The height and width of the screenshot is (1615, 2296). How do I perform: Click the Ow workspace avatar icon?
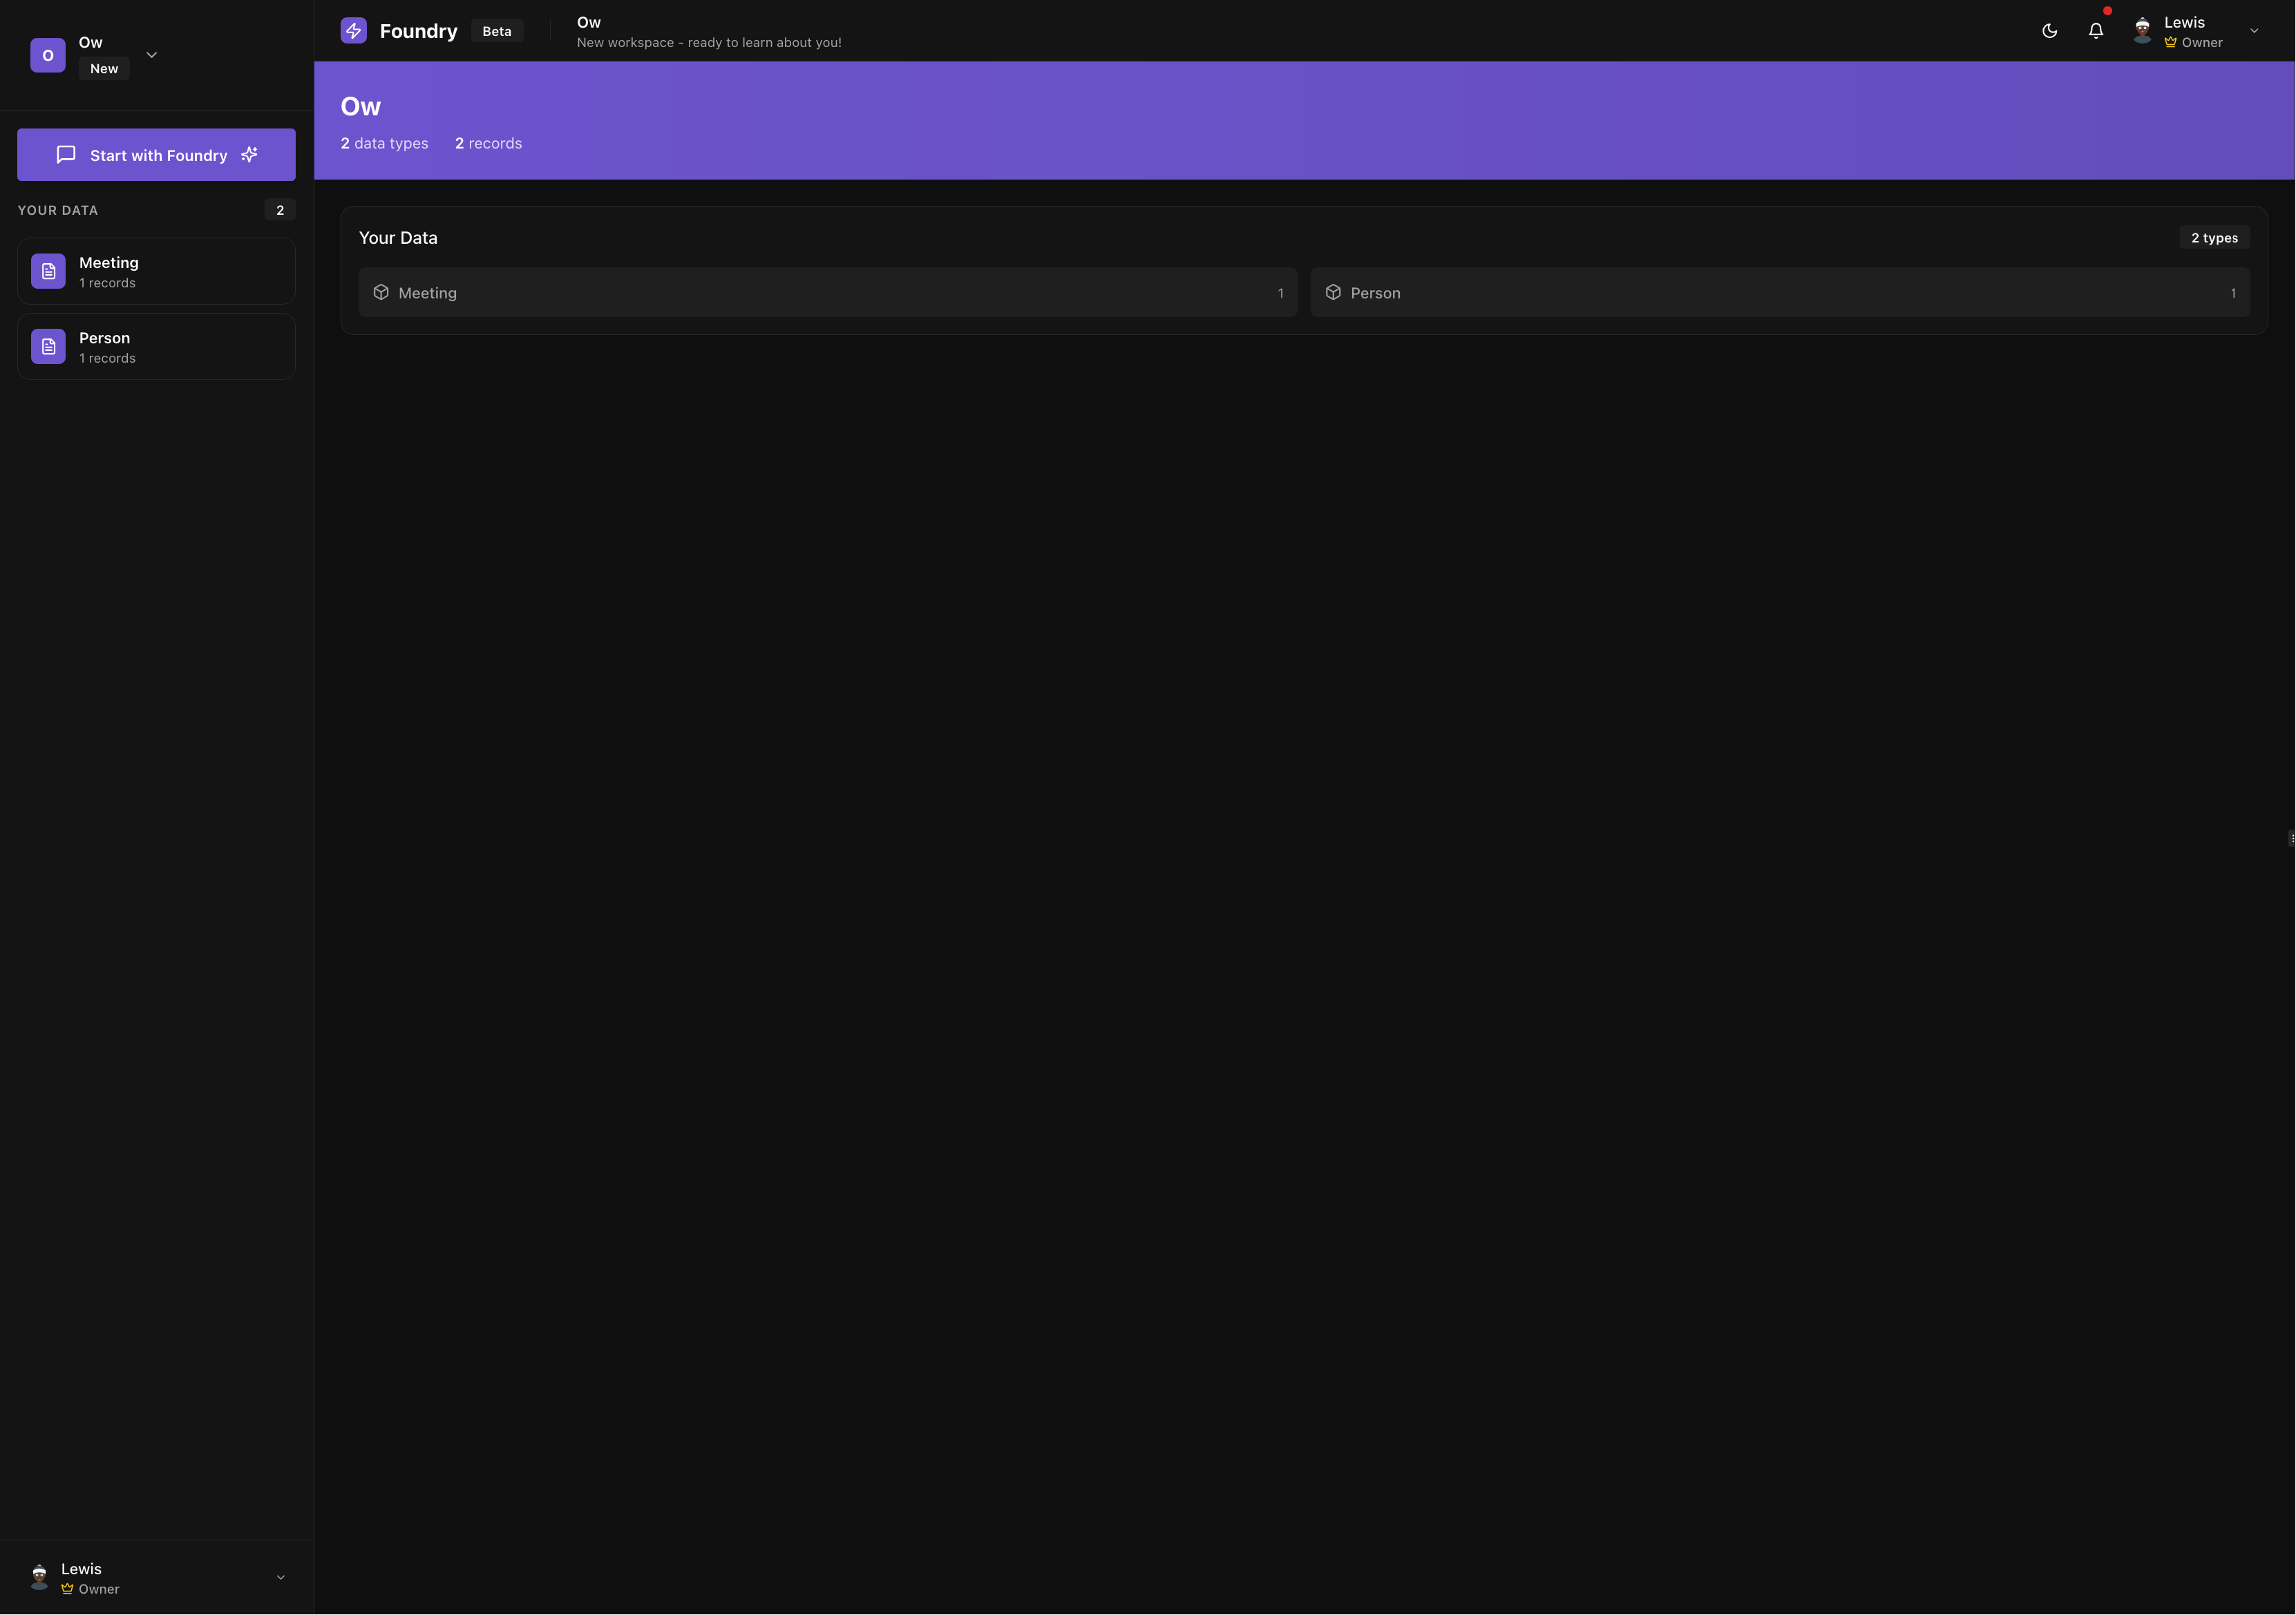[x=48, y=55]
